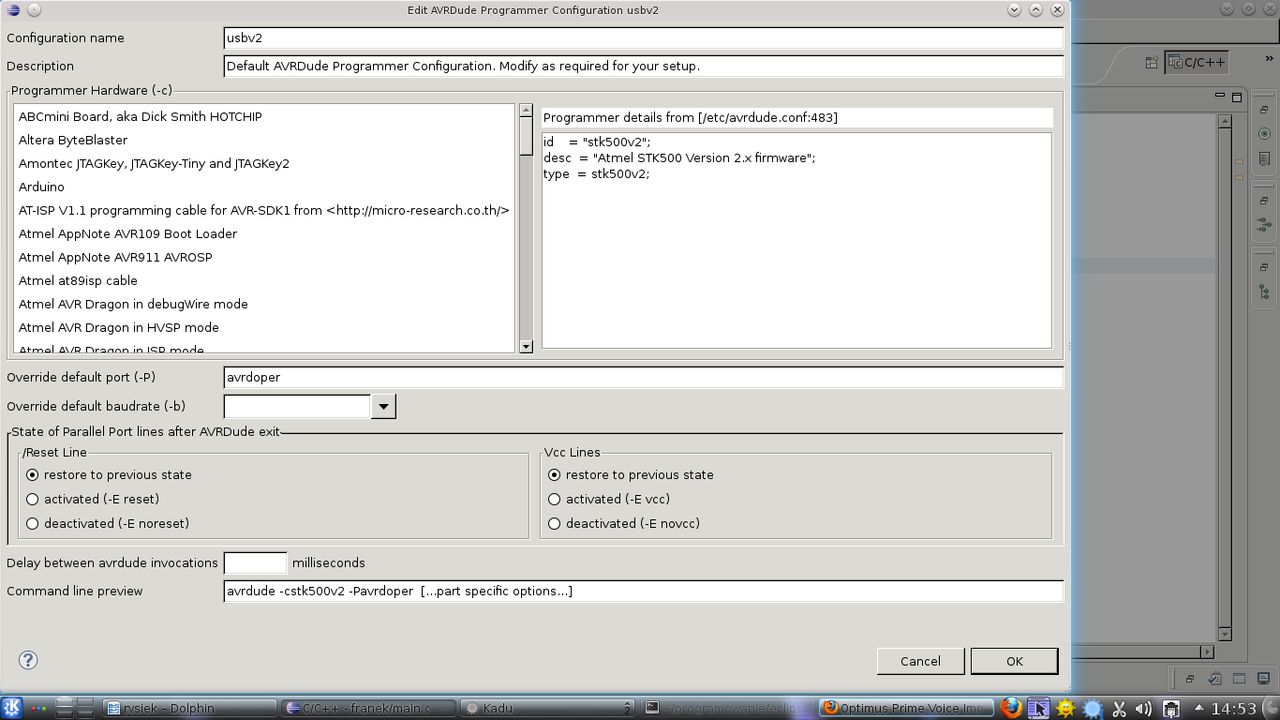The height and width of the screenshot is (720, 1280).
Task: Click Open Perspective icon in Eclipse window
Action: pyautogui.click(x=1151, y=62)
